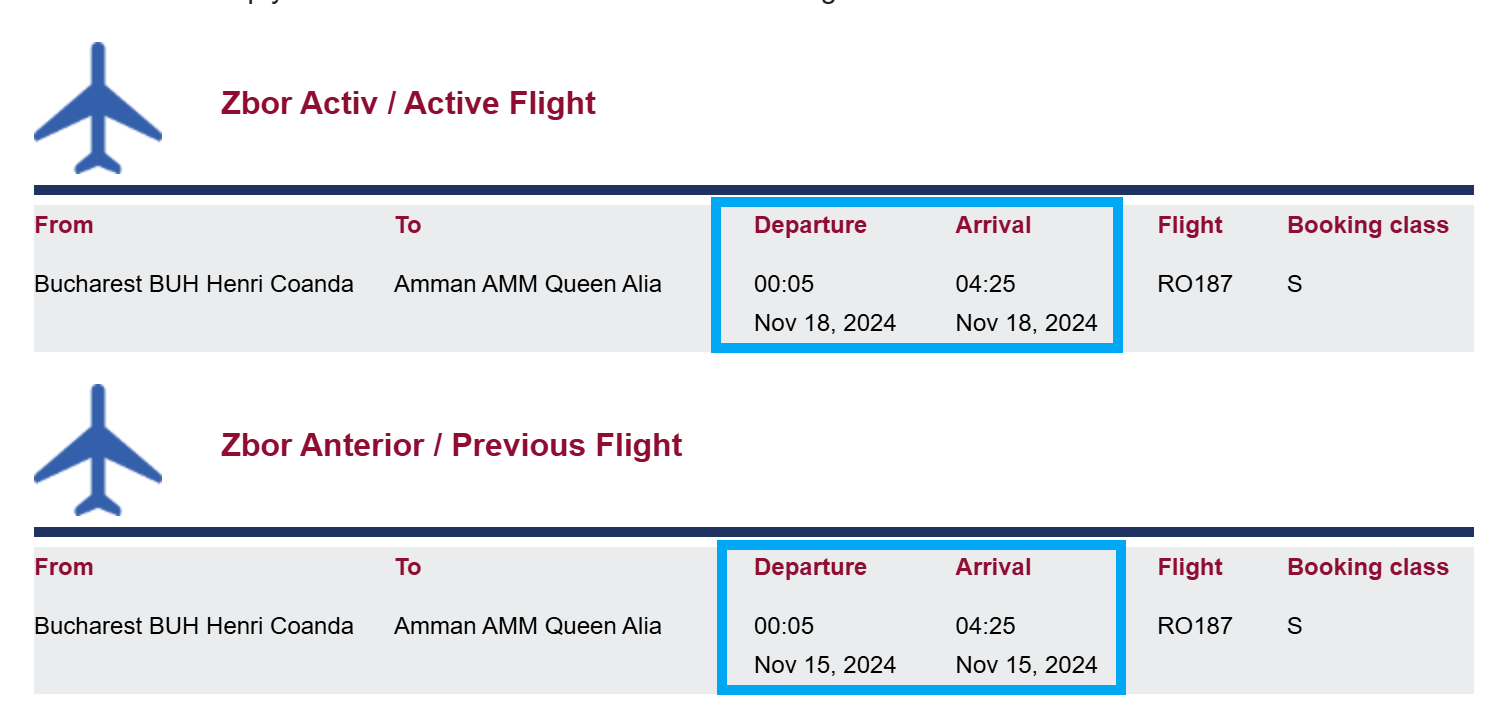This screenshot has width=1501, height=719.
Task: Click the Nov 15, 2024 departure date
Action: click(825, 665)
